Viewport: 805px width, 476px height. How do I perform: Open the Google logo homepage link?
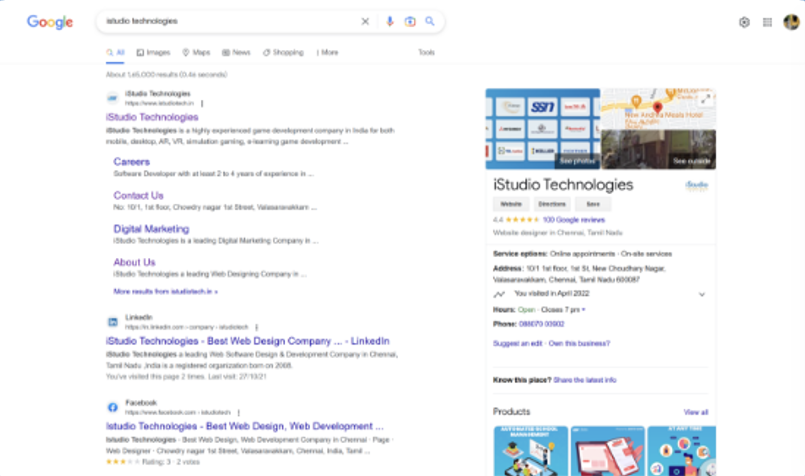(x=50, y=22)
